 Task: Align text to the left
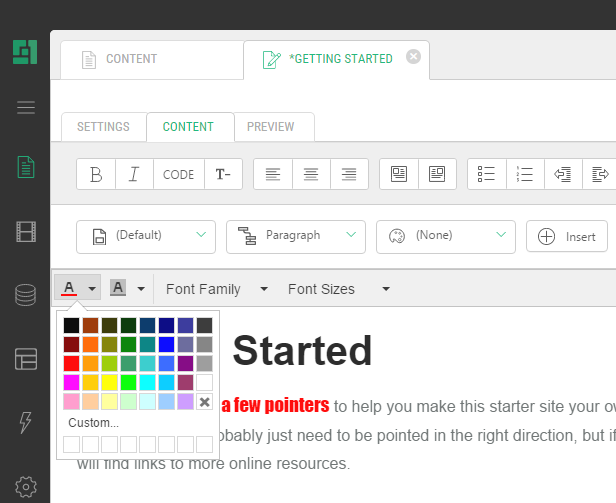pyautogui.click(x=273, y=174)
